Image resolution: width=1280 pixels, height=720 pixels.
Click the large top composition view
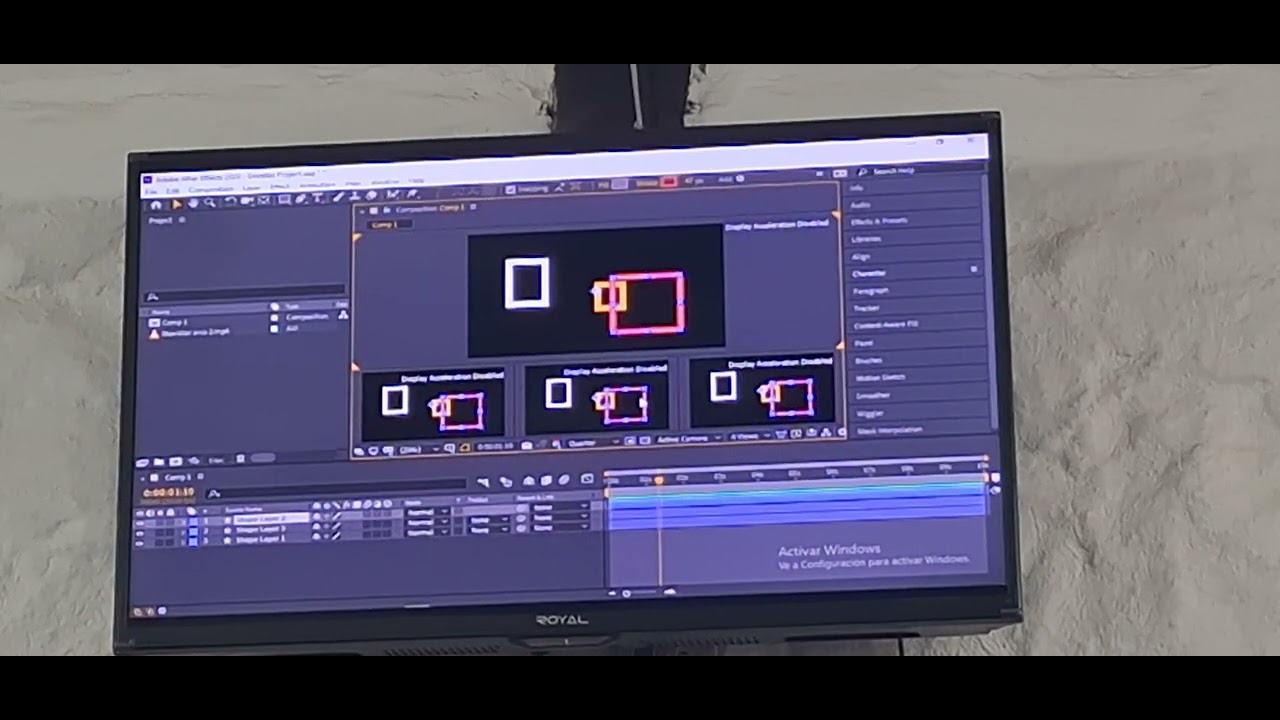tap(596, 290)
